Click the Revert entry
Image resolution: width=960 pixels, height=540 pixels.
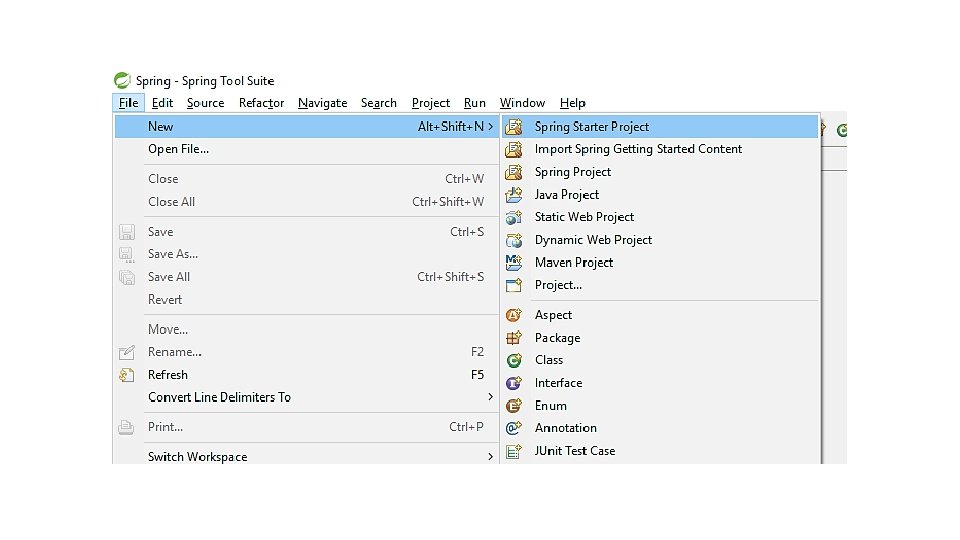[307, 300]
